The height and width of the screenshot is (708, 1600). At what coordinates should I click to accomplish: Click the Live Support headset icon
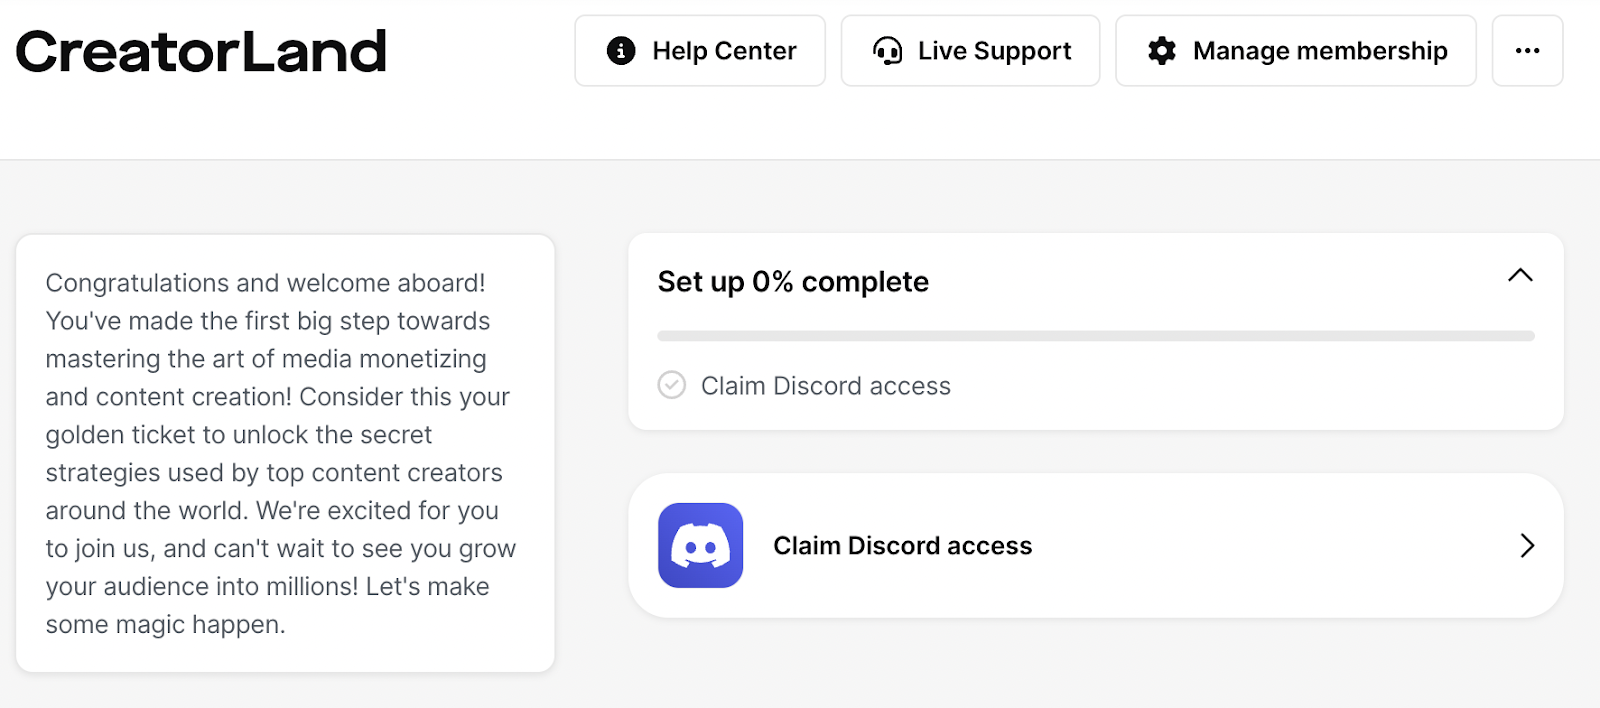coord(886,51)
